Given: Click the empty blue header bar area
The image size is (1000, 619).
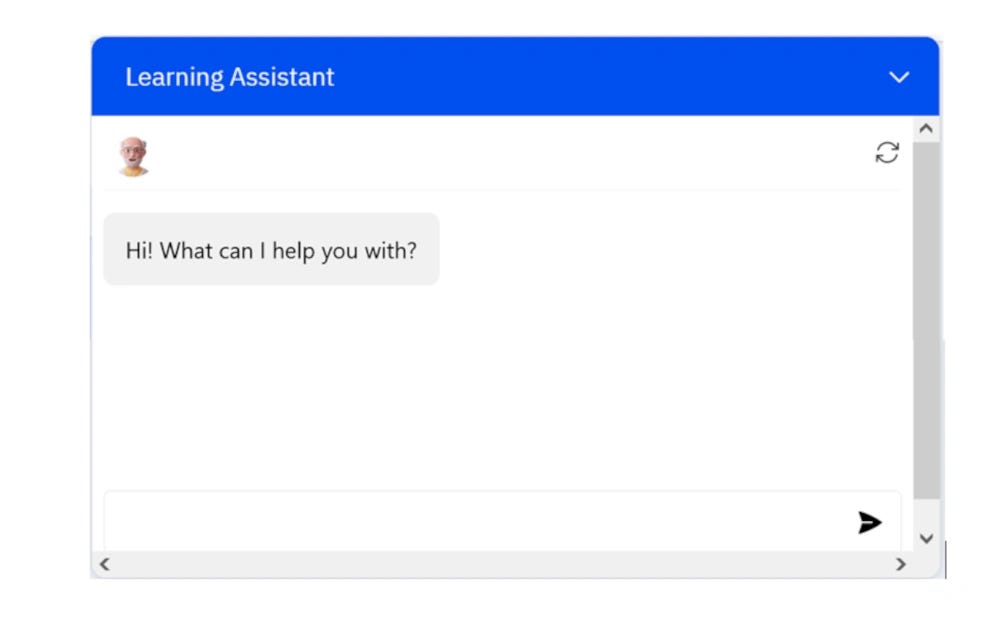Looking at the screenshot, I should (x=600, y=77).
